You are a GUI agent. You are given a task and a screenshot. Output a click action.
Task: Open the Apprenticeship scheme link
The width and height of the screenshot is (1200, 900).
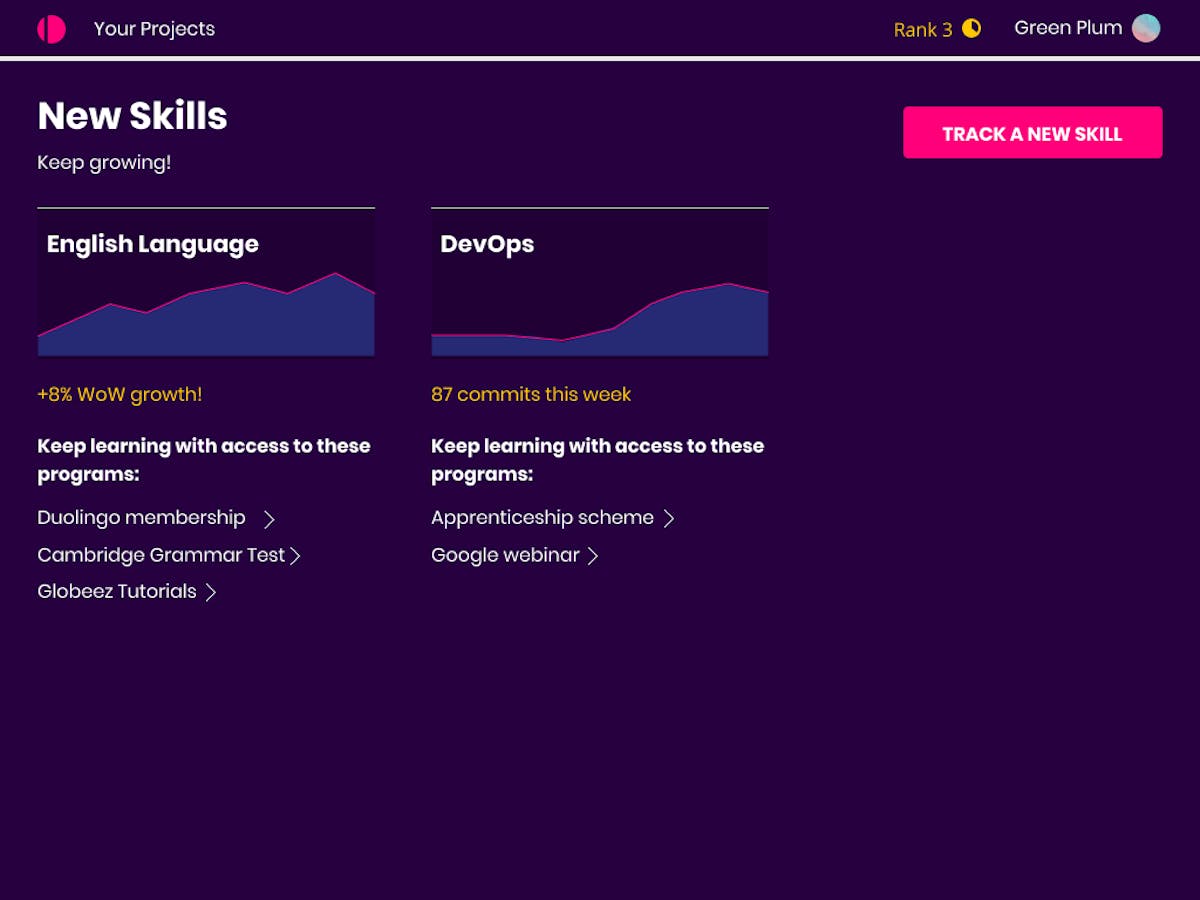(542, 518)
